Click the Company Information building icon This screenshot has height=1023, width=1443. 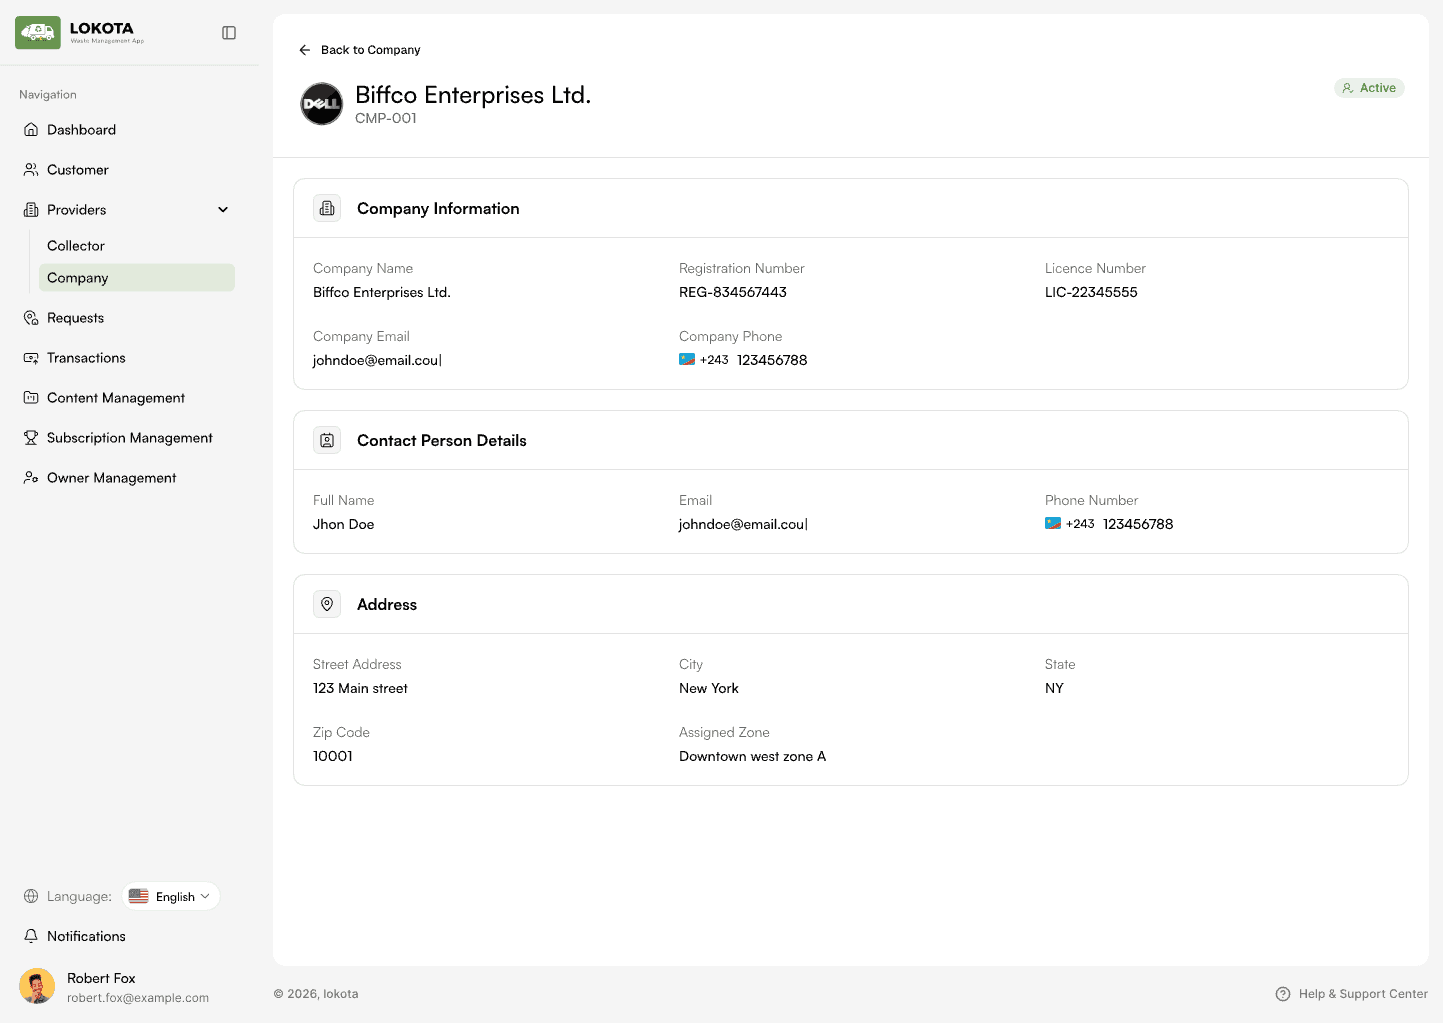pos(327,208)
